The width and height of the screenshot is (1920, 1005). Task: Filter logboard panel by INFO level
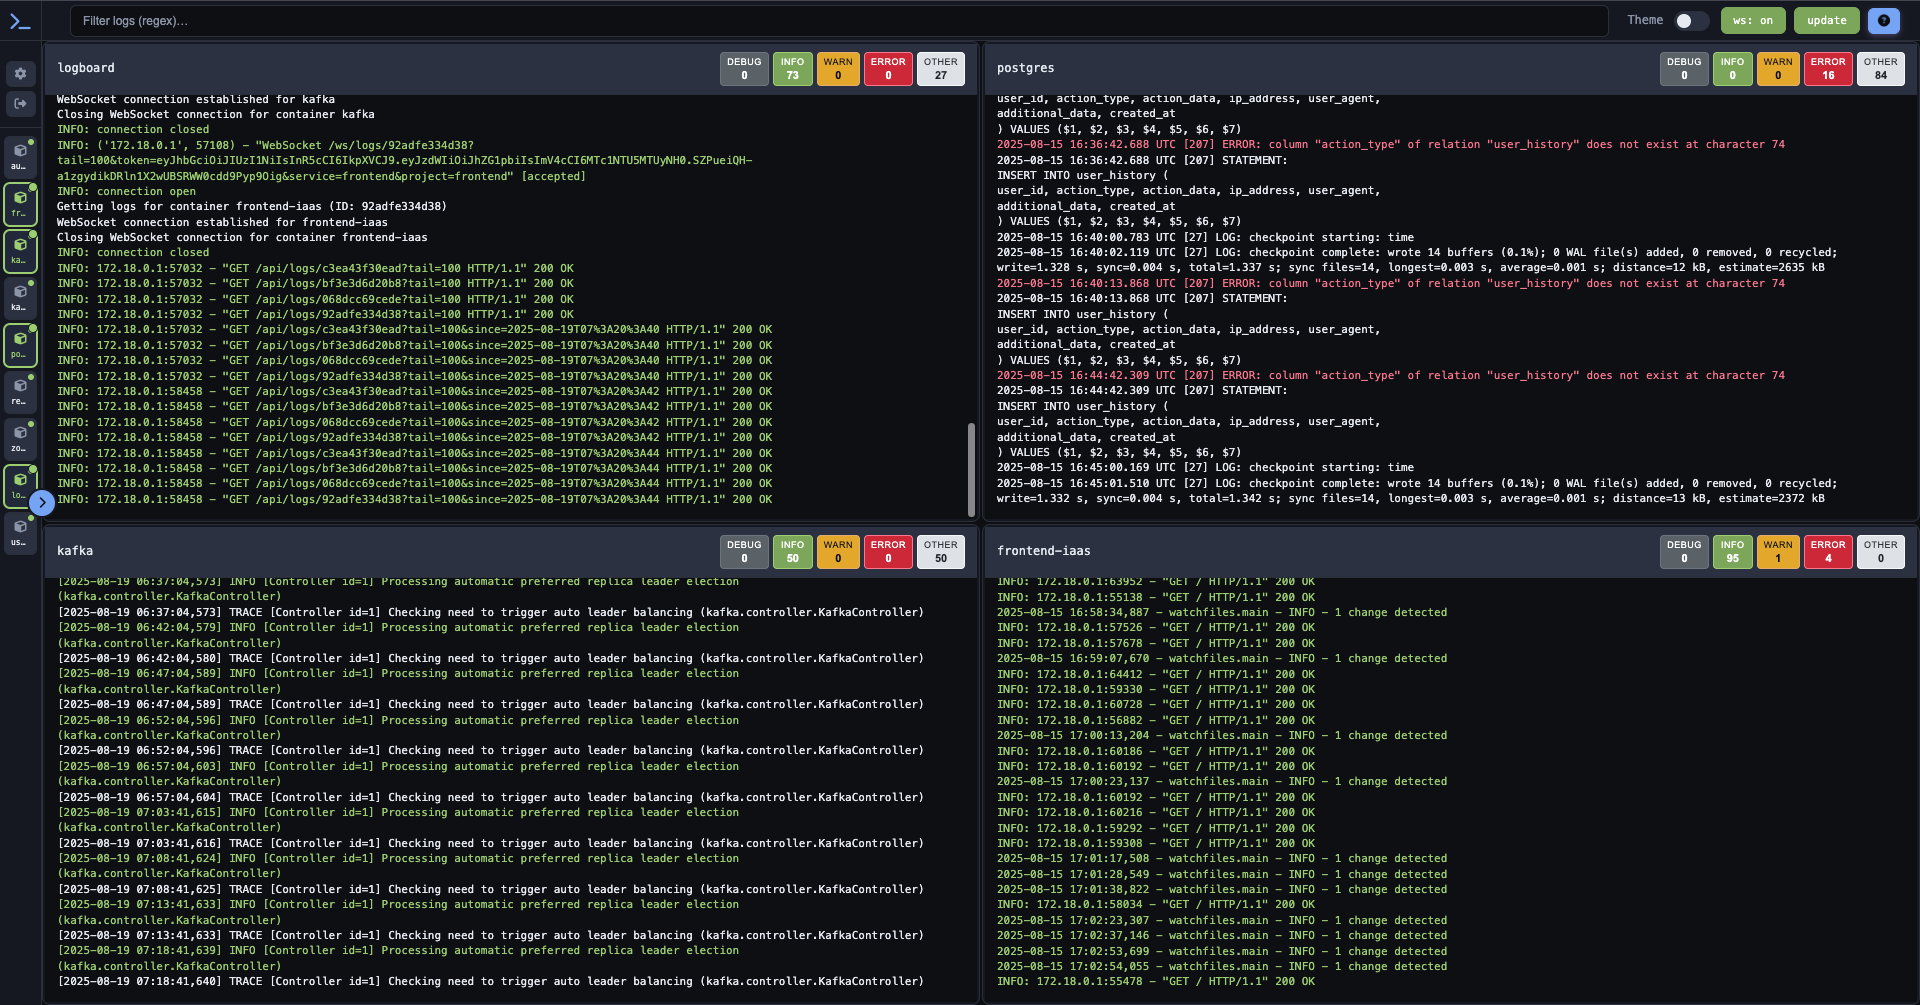(x=792, y=68)
